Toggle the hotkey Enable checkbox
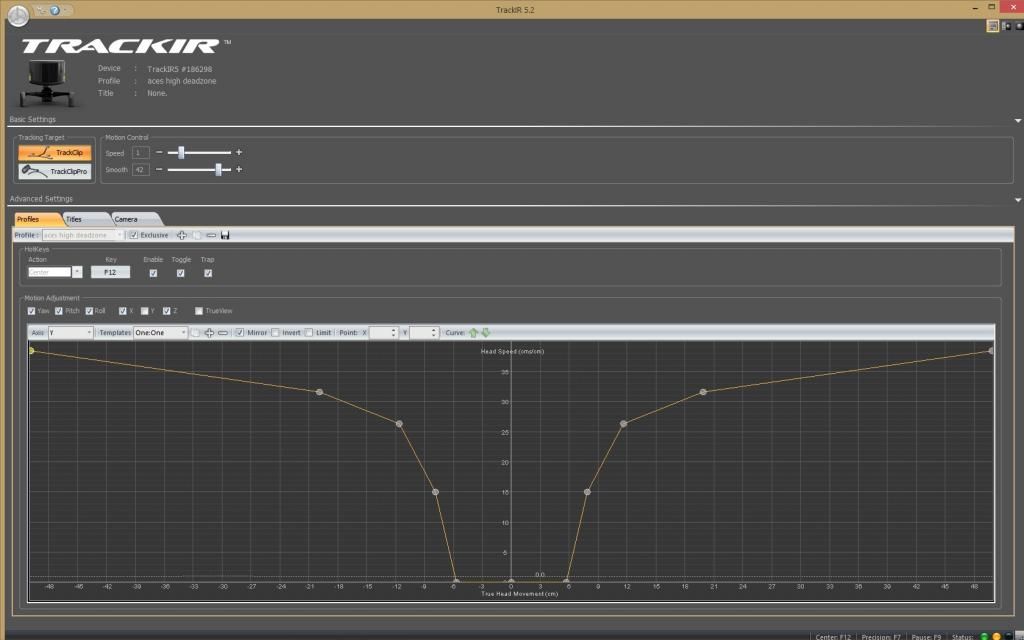 153,273
